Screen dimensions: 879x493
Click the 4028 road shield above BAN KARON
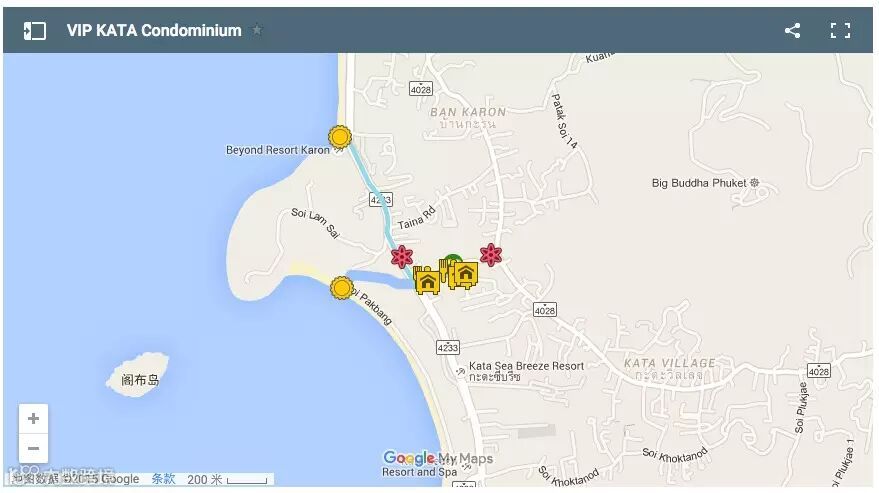pyautogui.click(x=420, y=89)
